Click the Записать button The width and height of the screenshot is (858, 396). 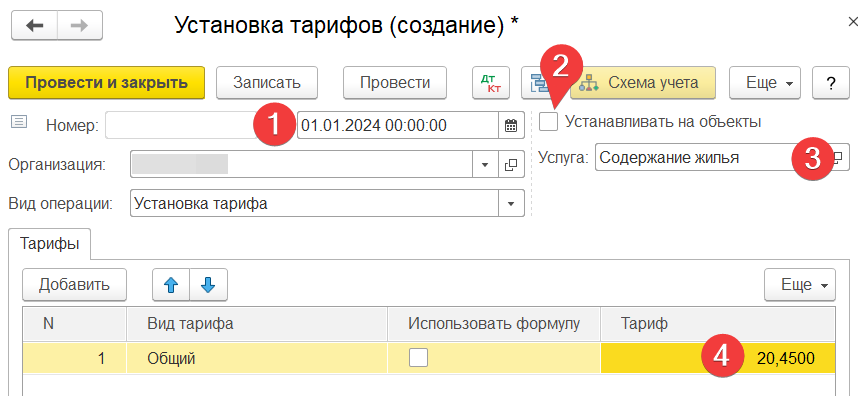coord(267,83)
